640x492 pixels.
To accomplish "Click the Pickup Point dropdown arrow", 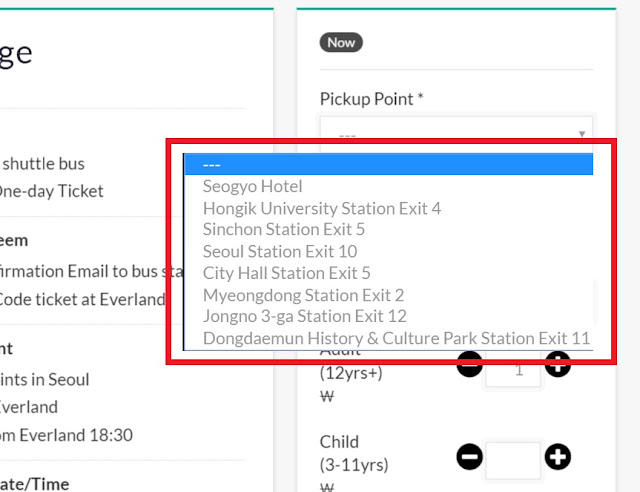I will click(x=582, y=134).
